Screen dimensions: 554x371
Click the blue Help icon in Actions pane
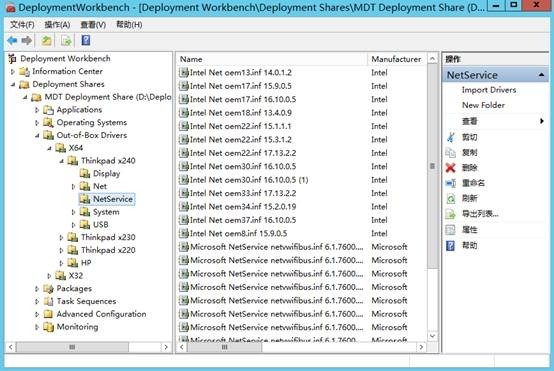pos(451,245)
